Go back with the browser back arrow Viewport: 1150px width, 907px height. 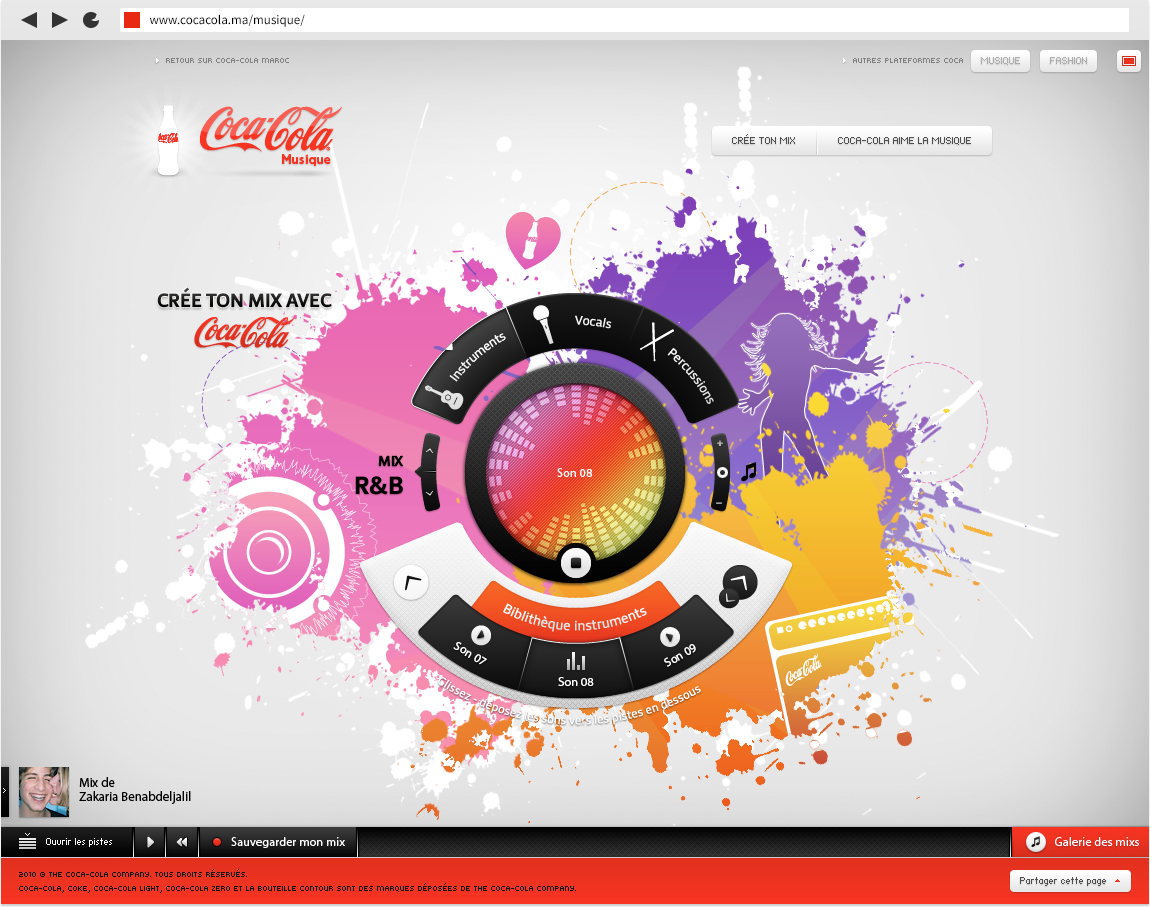coord(29,20)
